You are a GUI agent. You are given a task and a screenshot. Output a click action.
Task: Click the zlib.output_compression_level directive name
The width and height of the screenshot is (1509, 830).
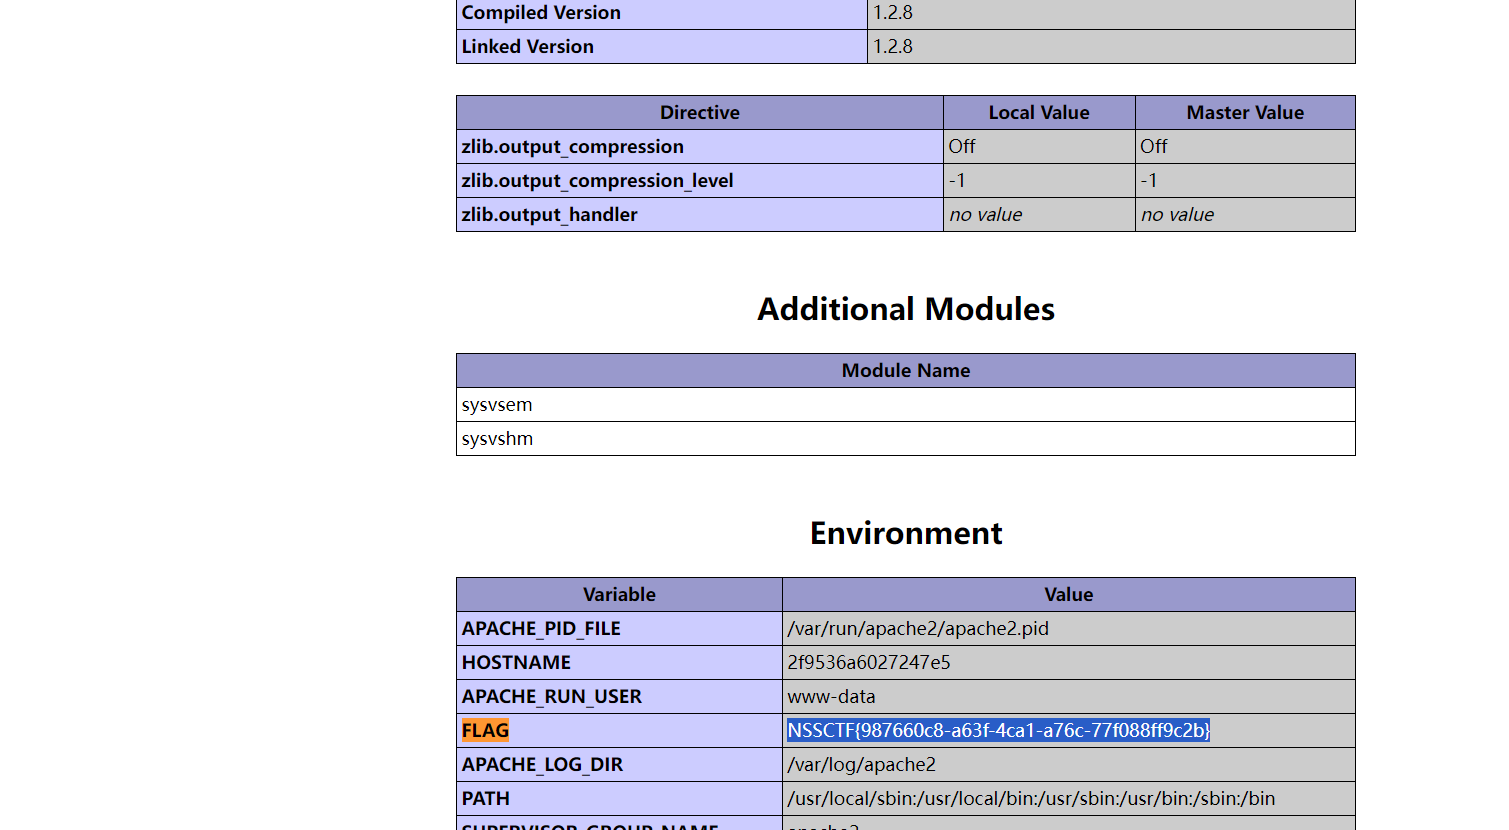(597, 181)
